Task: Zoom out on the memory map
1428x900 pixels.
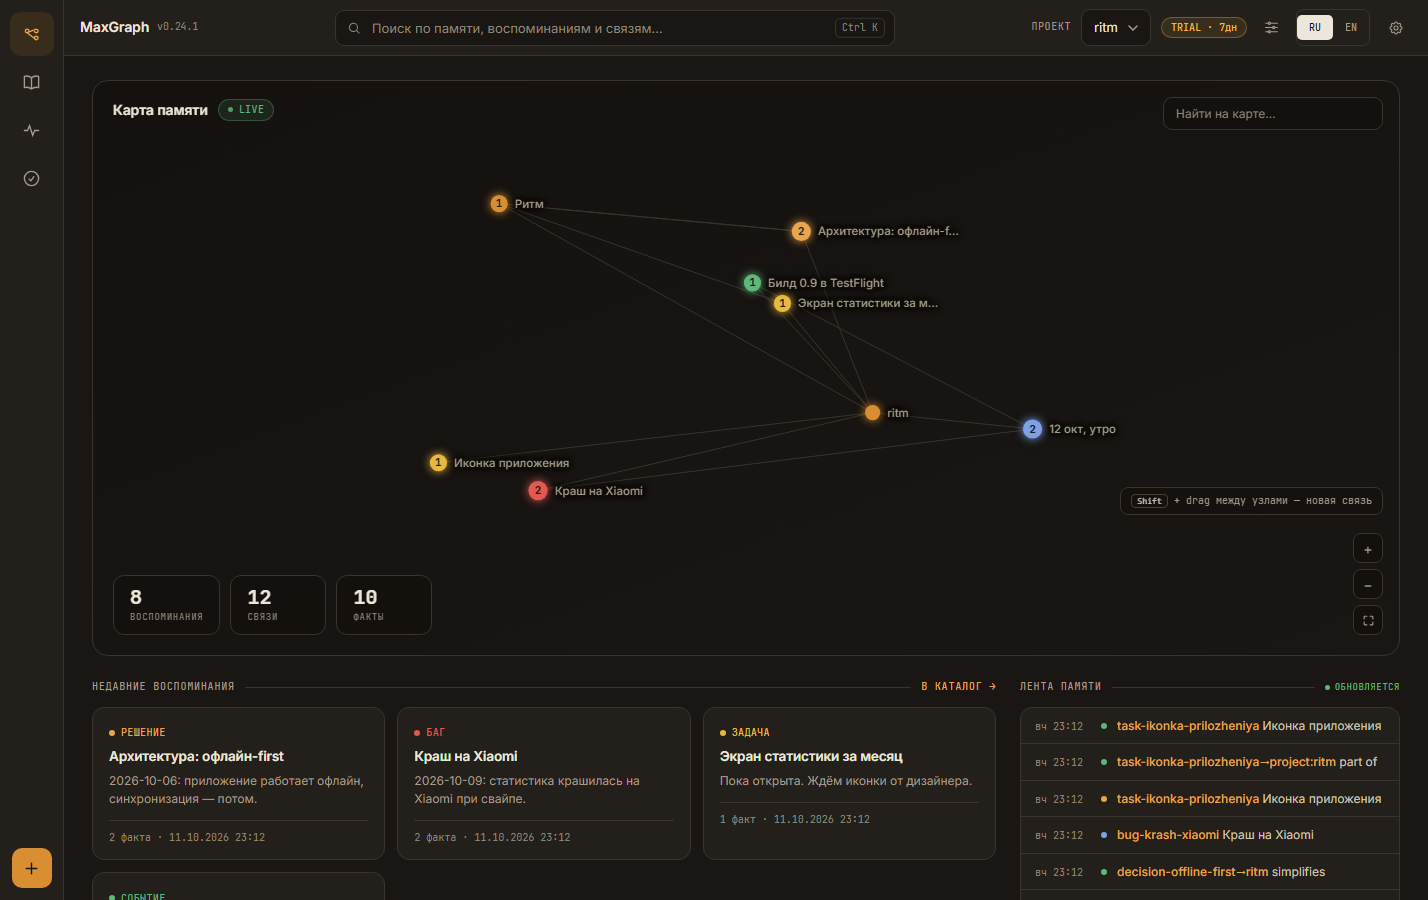Action: [x=1368, y=584]
